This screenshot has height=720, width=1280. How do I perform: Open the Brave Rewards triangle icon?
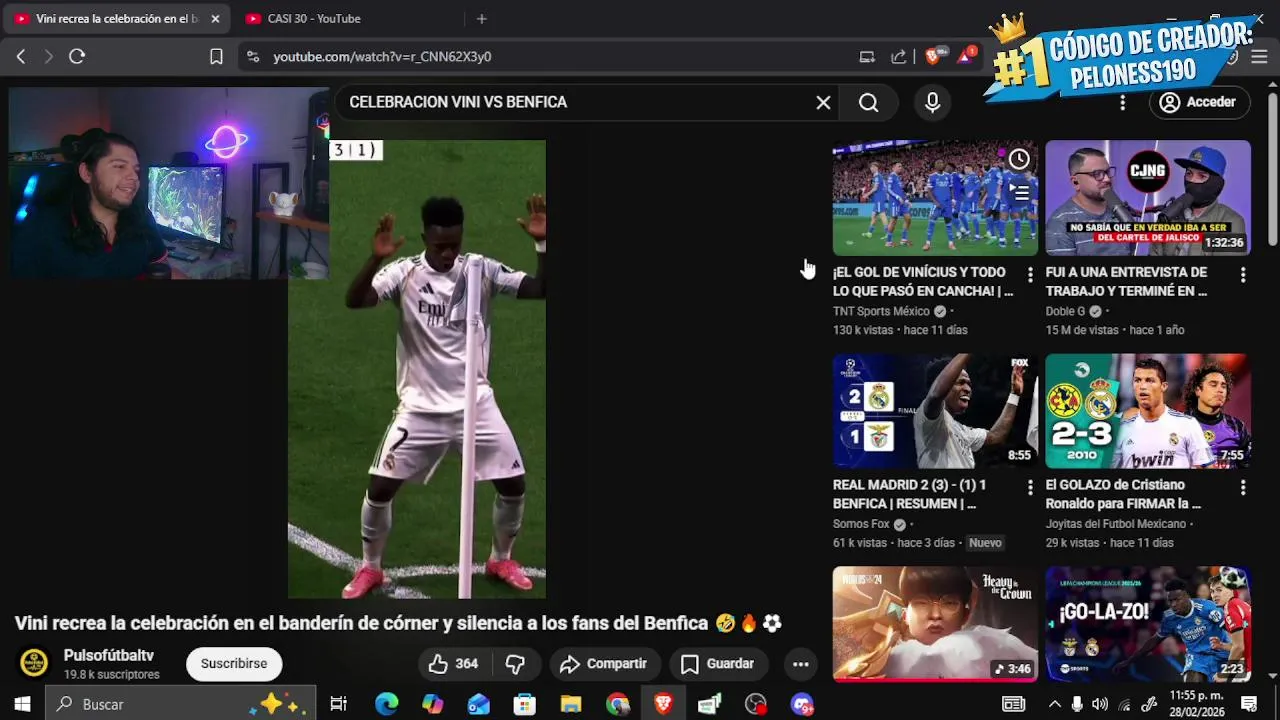tap(966, 56)
